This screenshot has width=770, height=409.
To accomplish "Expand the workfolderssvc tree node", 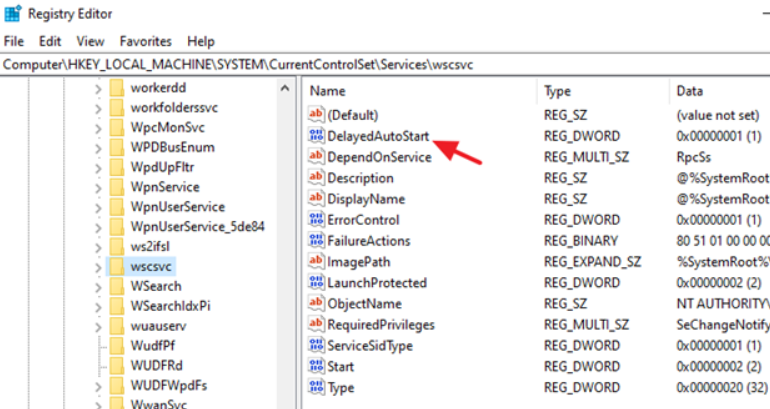I will [x=97, y=107].
